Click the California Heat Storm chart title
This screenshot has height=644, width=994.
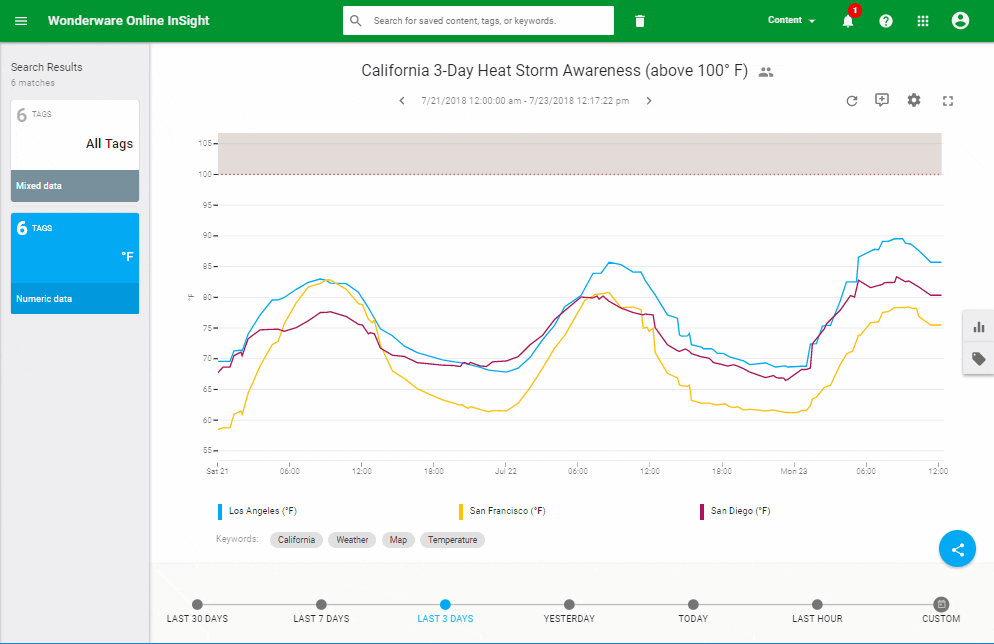555,70
